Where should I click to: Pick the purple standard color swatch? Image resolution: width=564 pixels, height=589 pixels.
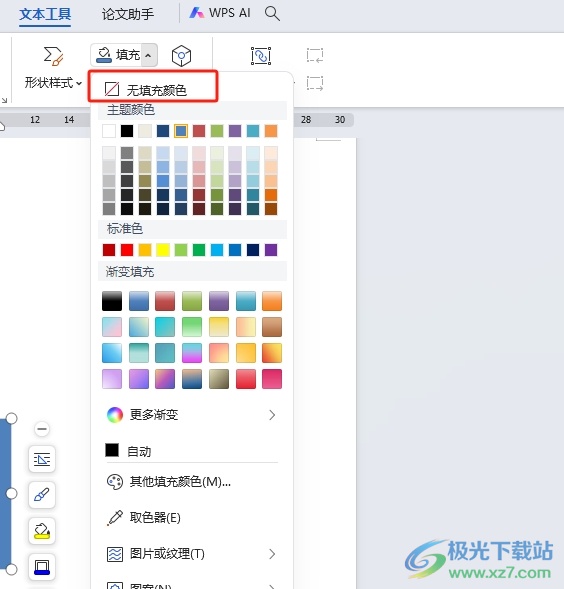271,250
